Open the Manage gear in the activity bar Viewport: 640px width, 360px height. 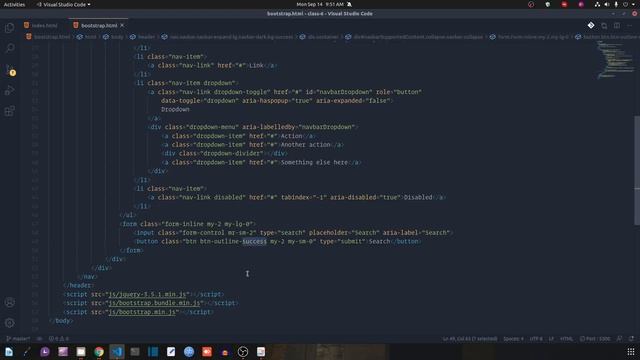(10, 323)
